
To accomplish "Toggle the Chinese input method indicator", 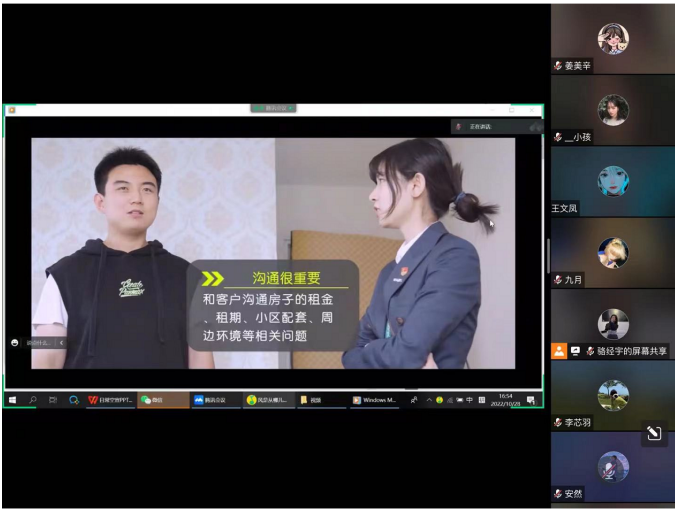I will click(x=469, y=400).
